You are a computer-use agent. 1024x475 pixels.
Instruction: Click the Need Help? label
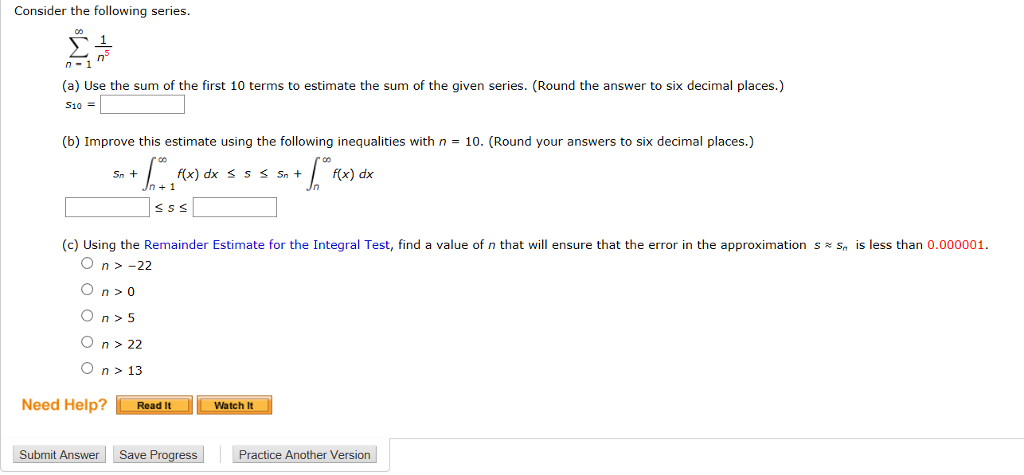[x=64, y=405]
